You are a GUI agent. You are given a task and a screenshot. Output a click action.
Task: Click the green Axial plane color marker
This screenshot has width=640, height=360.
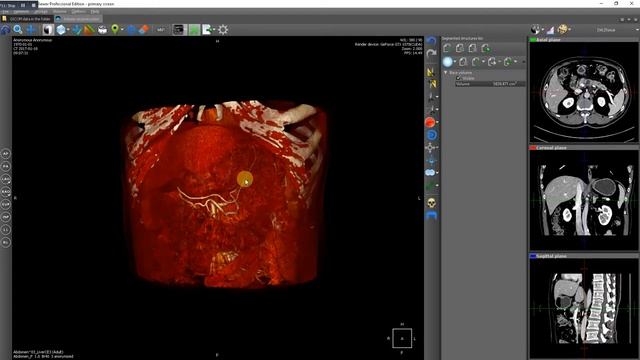[533, 40]
